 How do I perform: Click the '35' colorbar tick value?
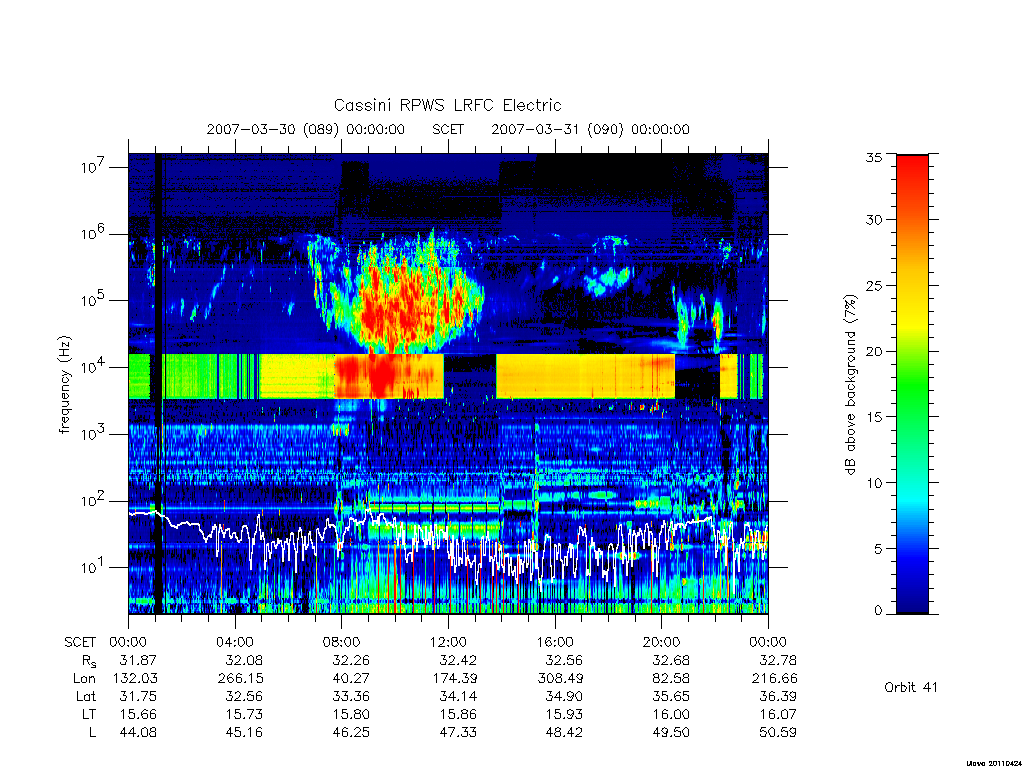point(873,157)
